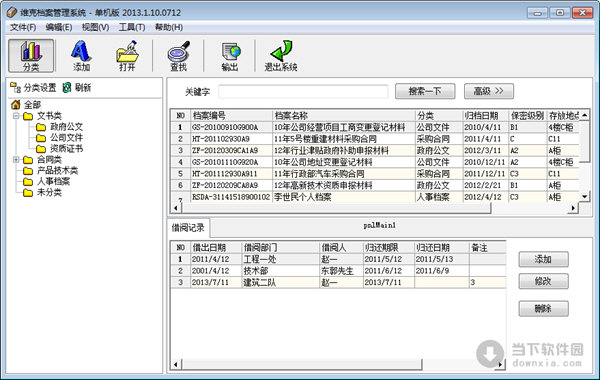Click the 添加 button beside borrow records
600x380 pixels.
click(x=543, y=259)
